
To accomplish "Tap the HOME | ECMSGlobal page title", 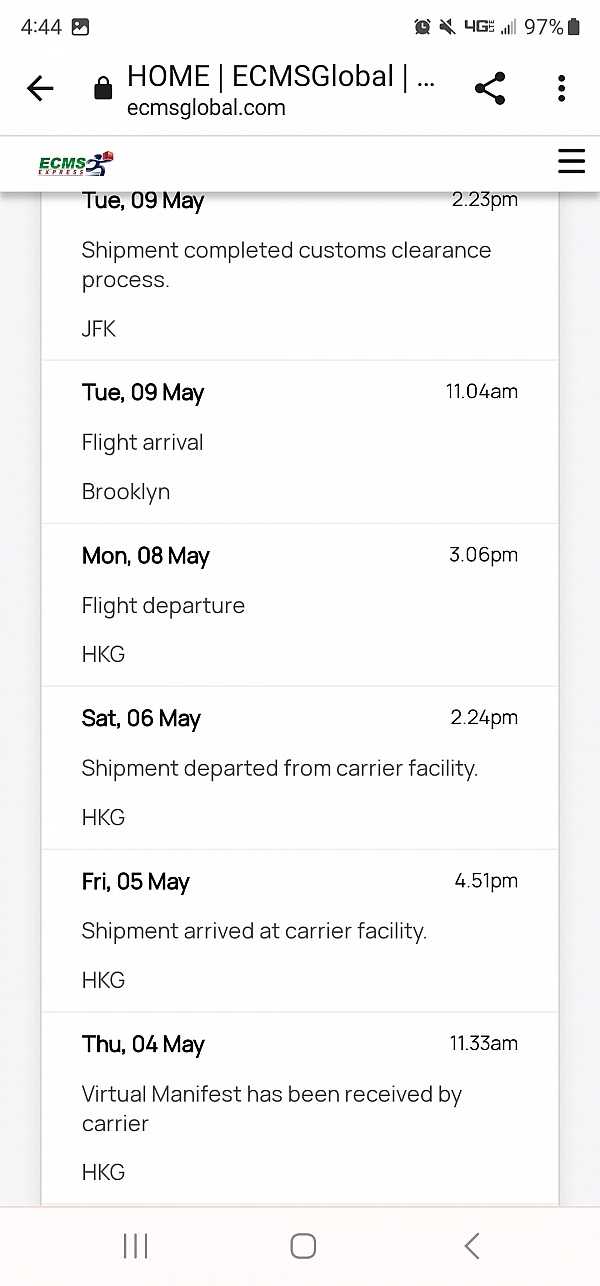I will point(280,77).
